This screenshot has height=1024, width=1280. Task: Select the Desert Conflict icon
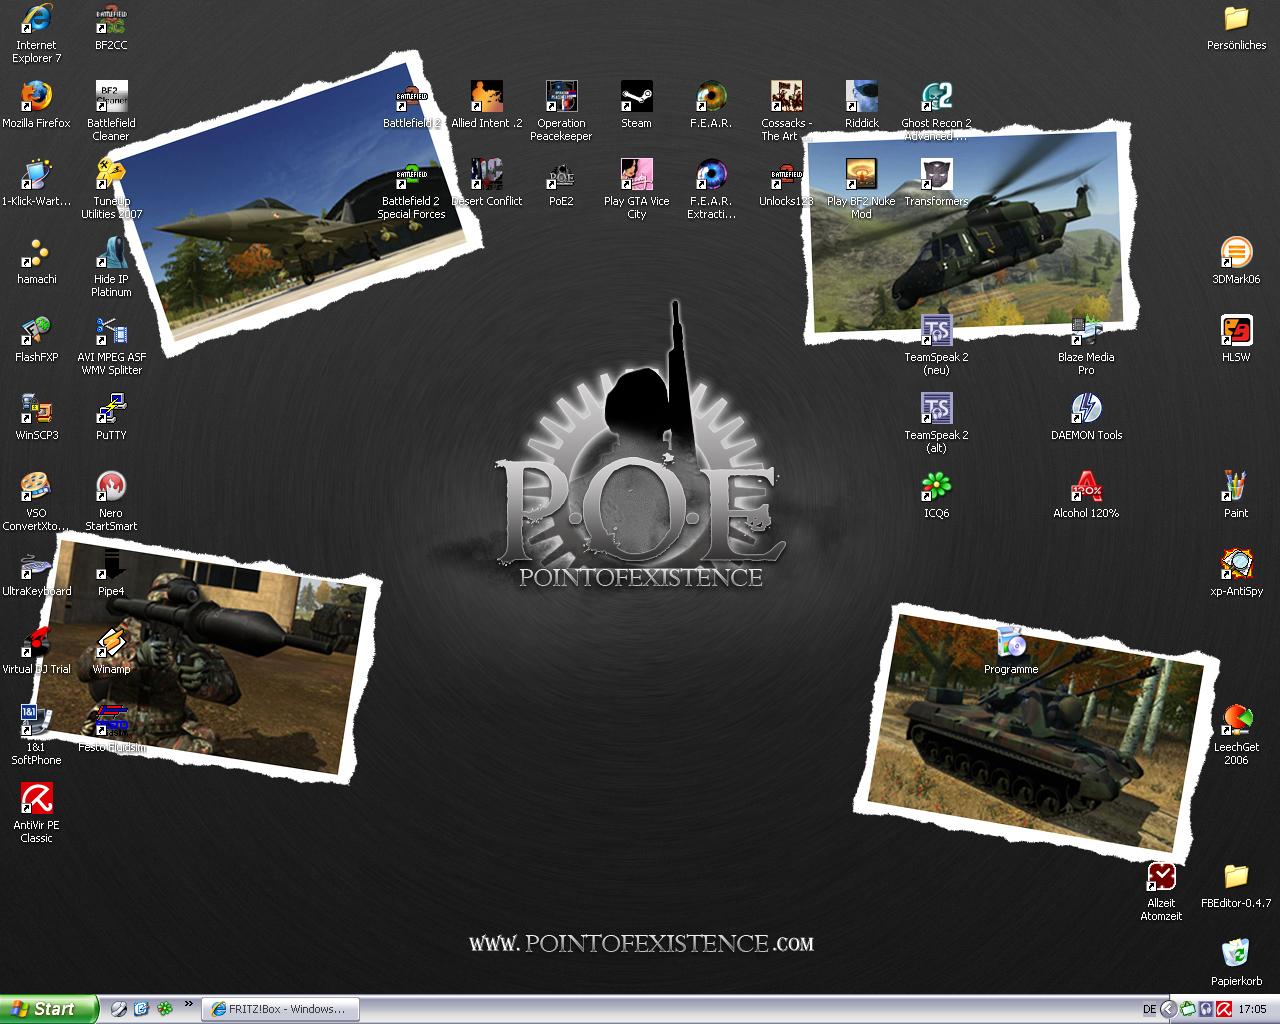coord(486,175)
